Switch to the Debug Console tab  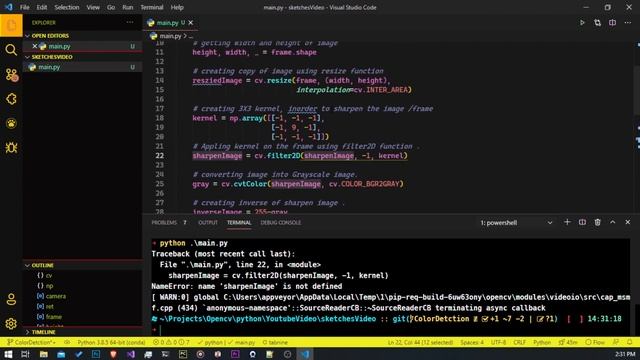(281, 222)
